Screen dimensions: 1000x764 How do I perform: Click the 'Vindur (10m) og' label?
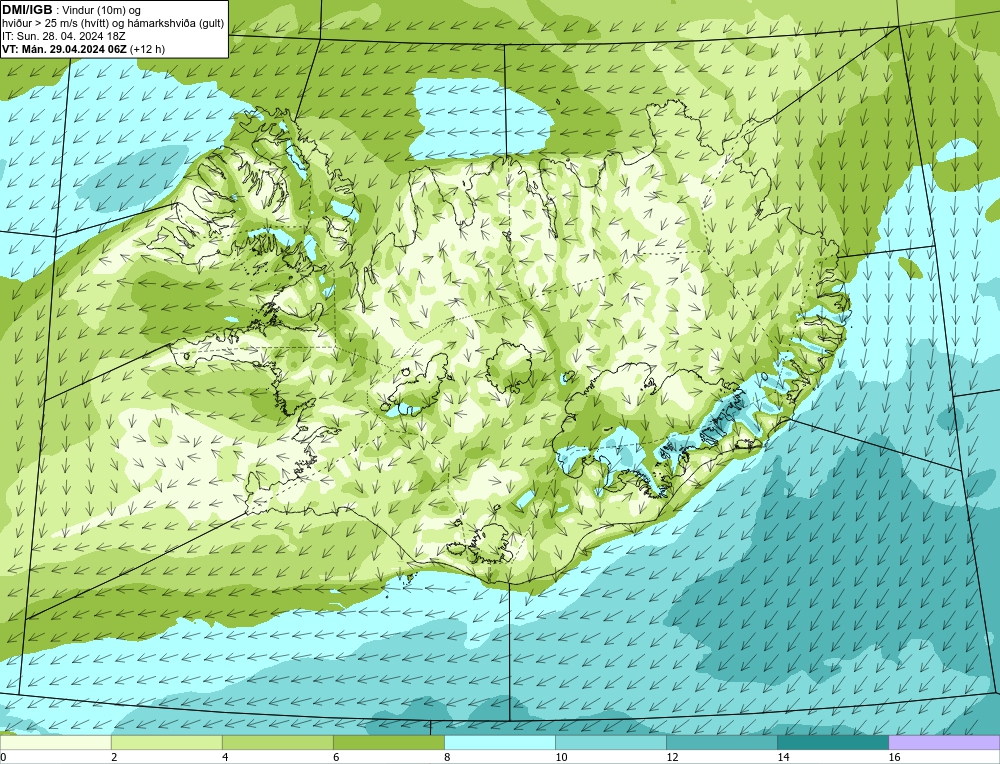click(101, 10)
